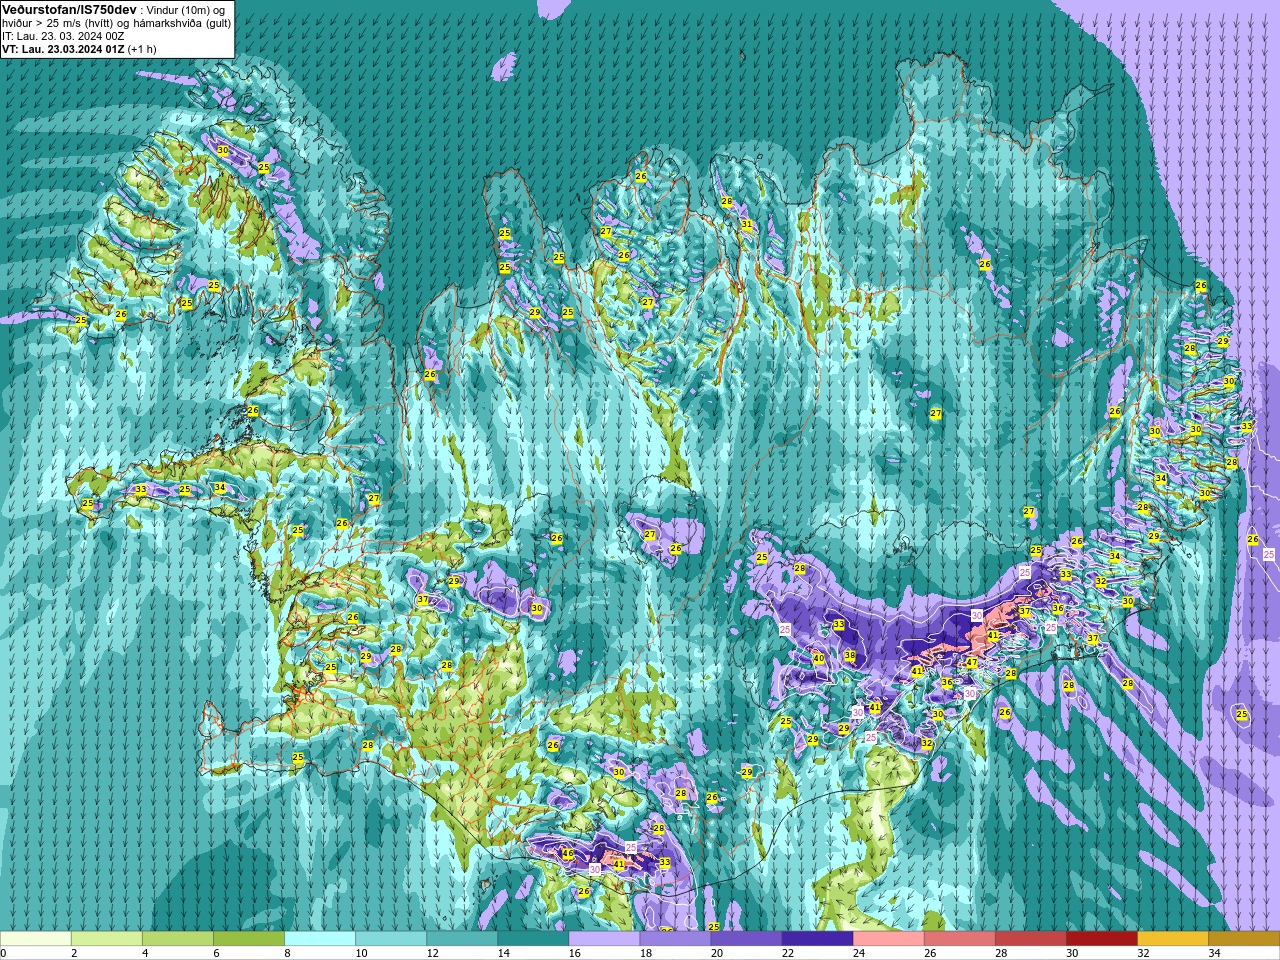Click the light green 2–4 m/s legend swatch
This screenshot has height=960, width=1280.
click(107, 939)
